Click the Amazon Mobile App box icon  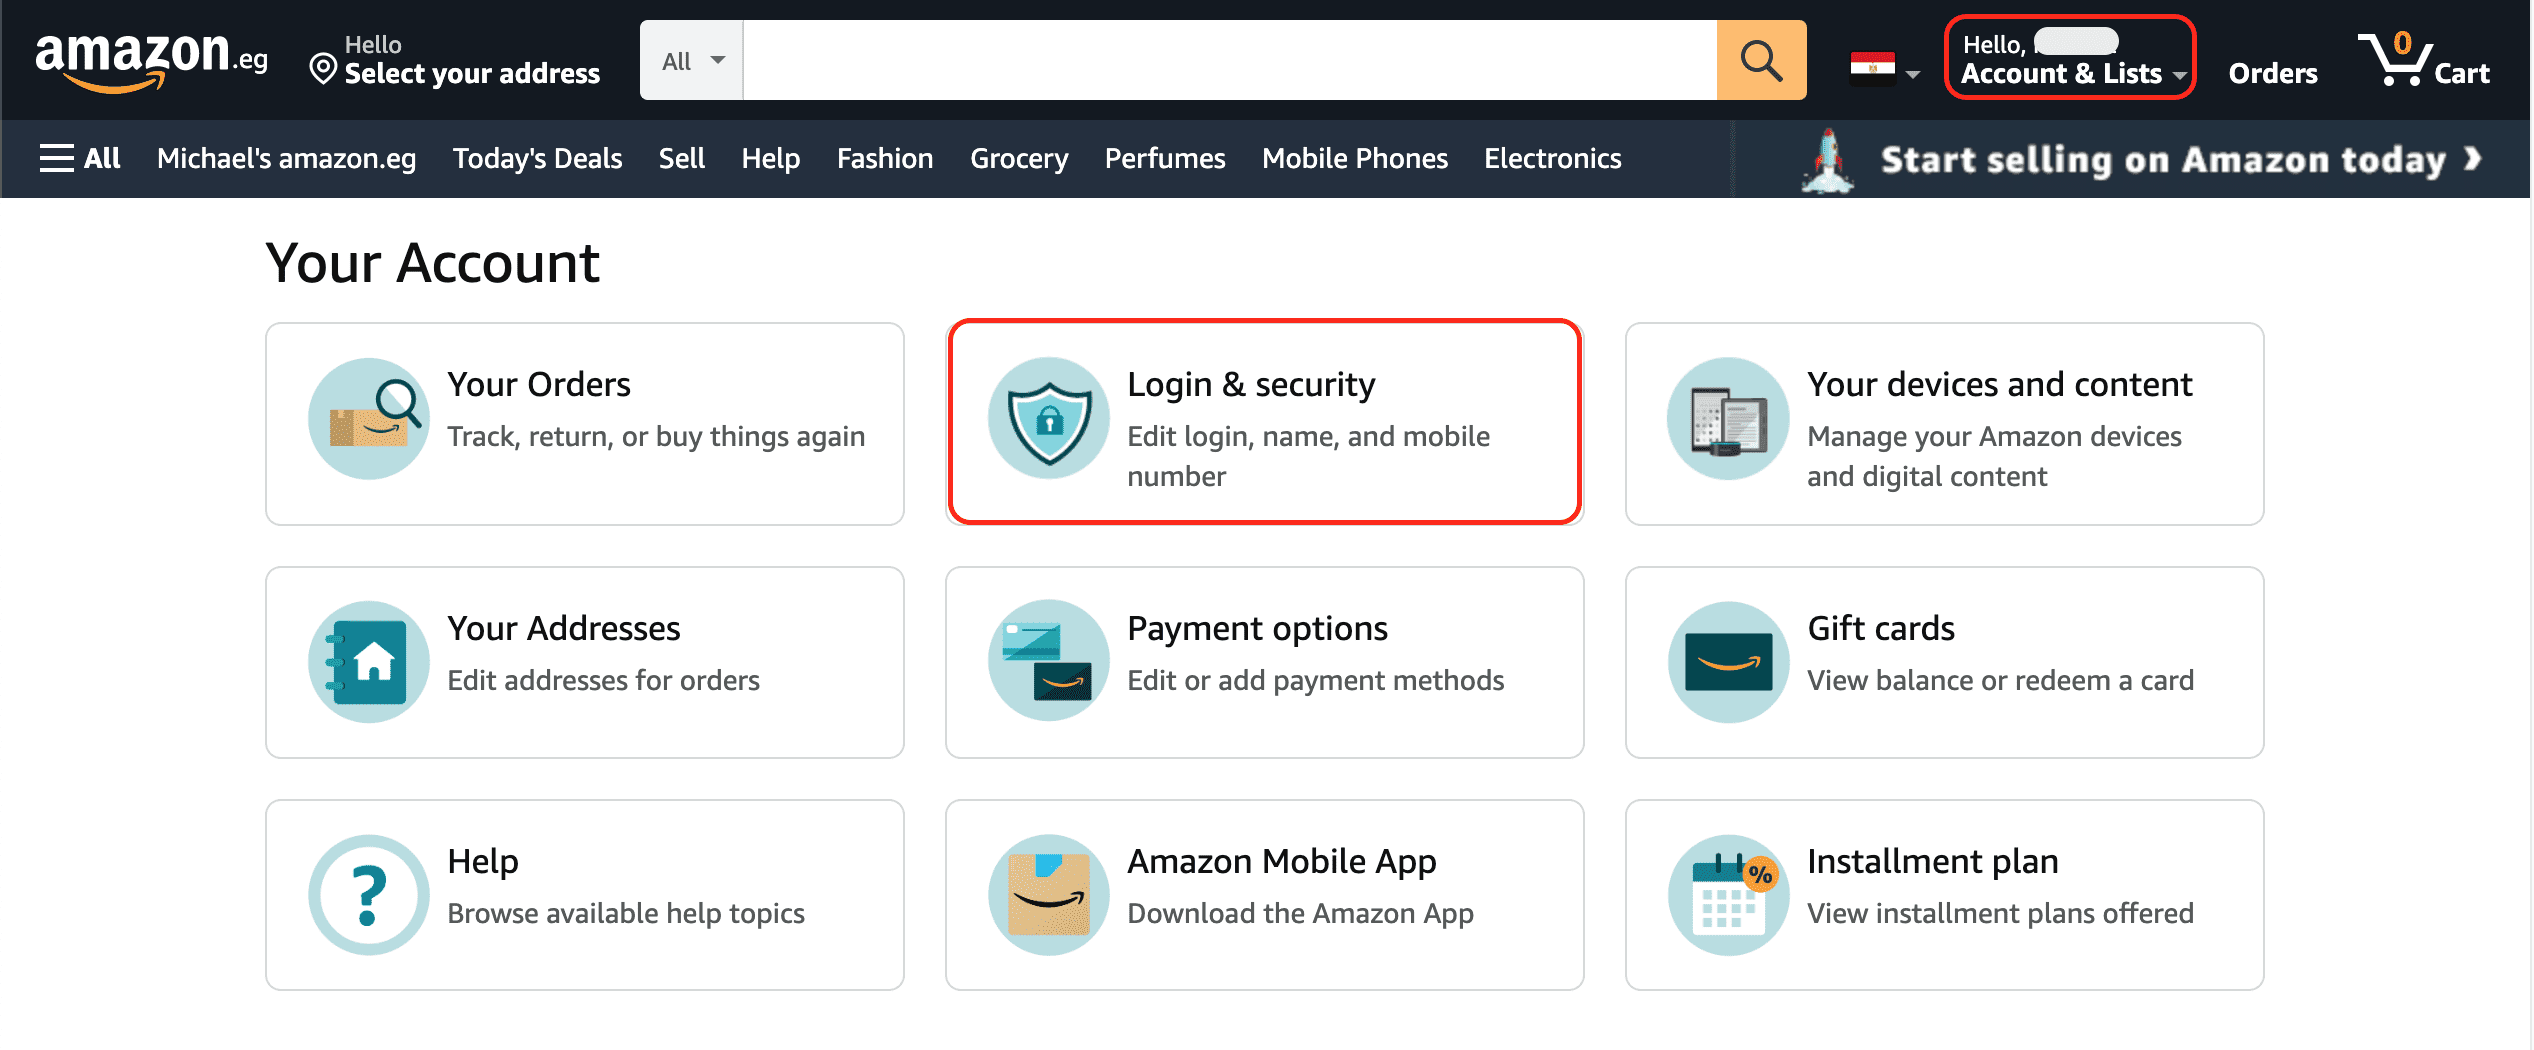tap(1048, 894)
